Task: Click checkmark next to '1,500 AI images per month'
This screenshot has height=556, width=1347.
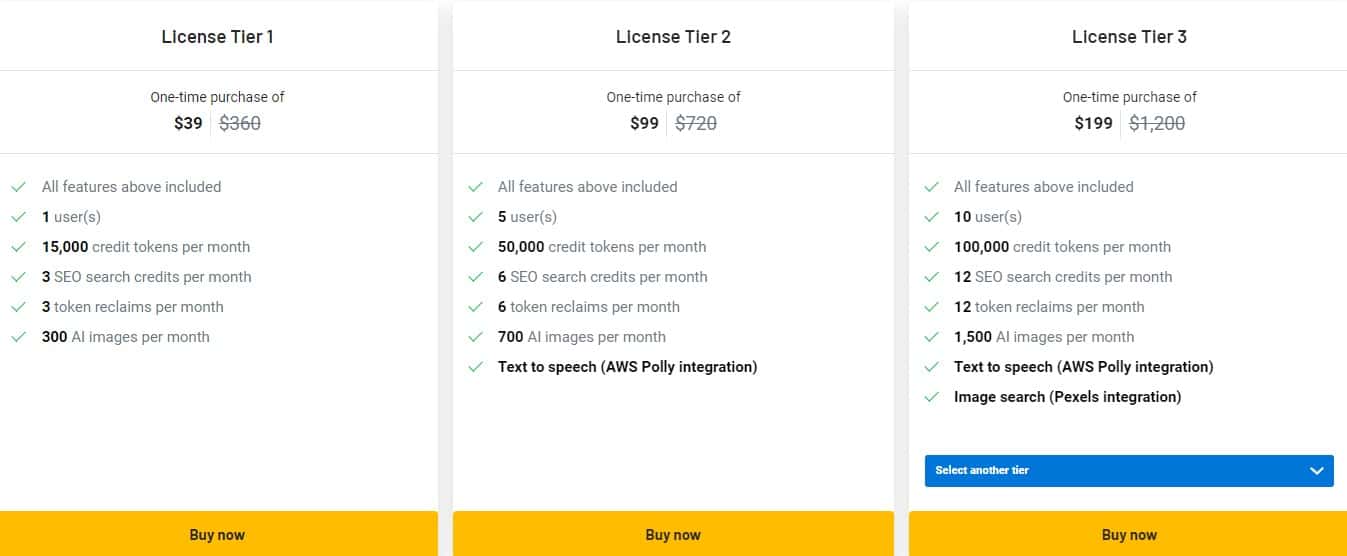Action: [931, 337]
